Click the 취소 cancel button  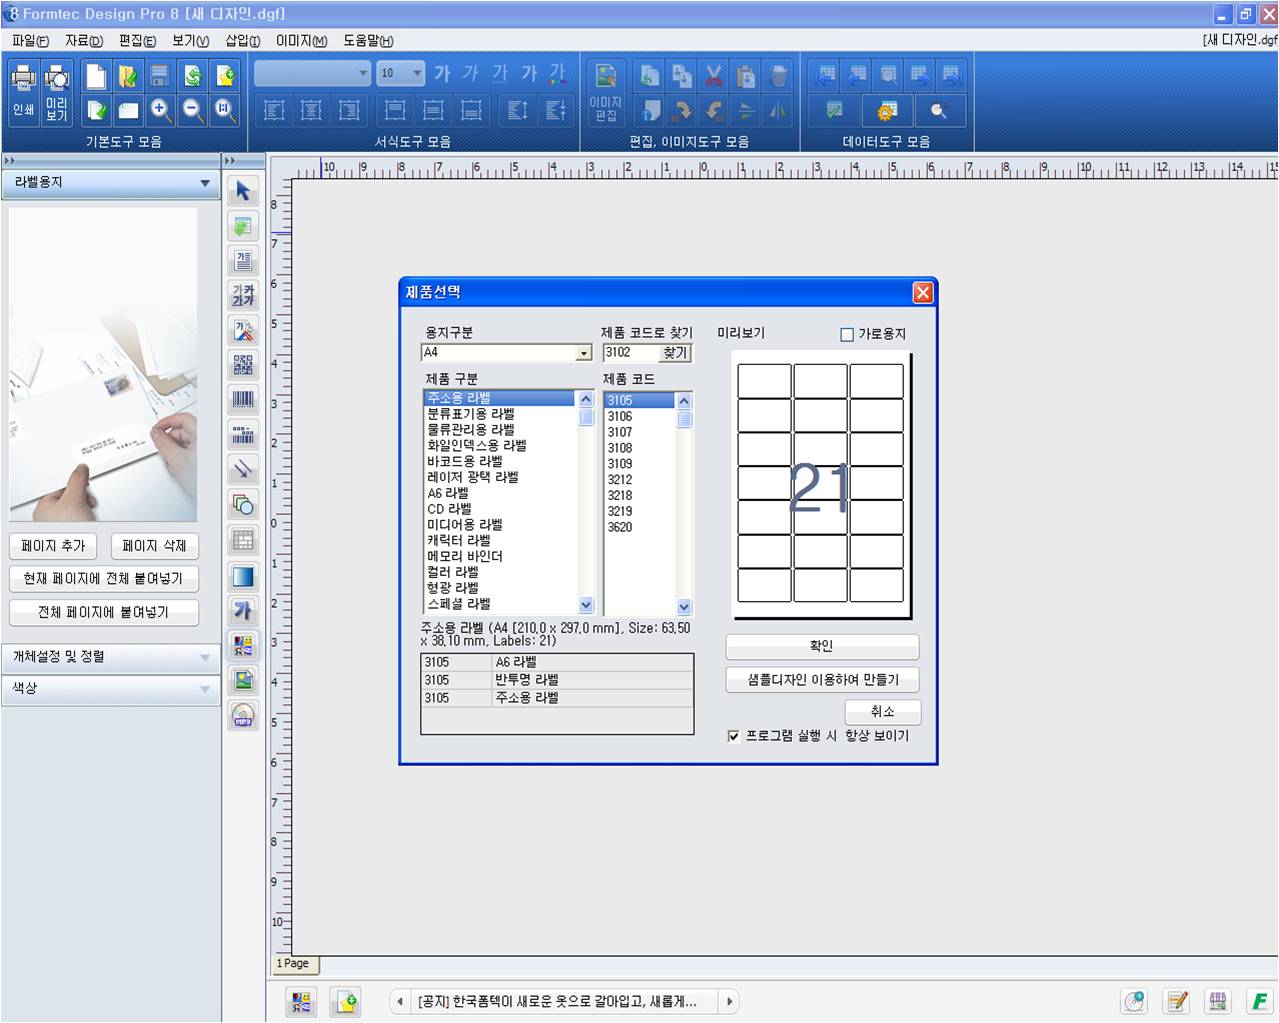pyautogui.click(x=882, y=712)
